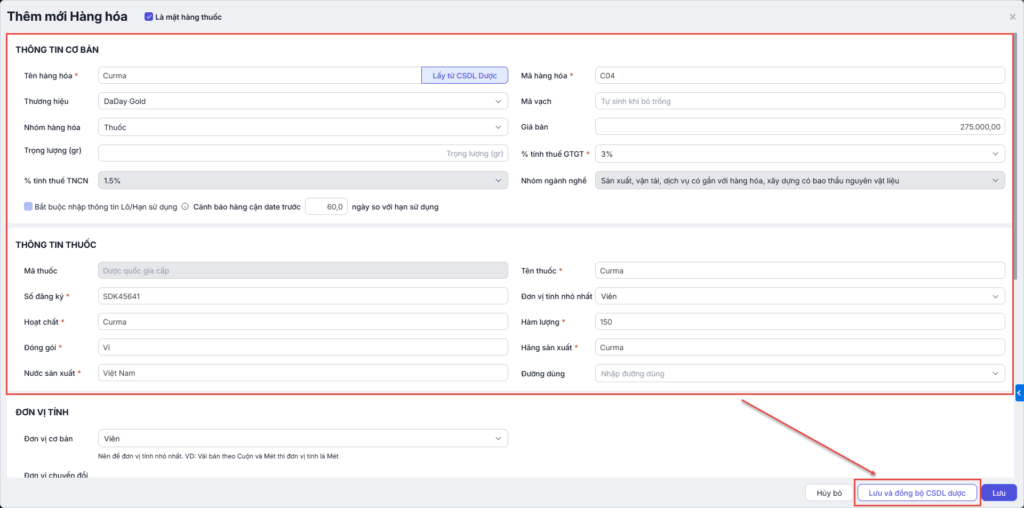Click the Mã hàng hóa field

tap(800, 75)
